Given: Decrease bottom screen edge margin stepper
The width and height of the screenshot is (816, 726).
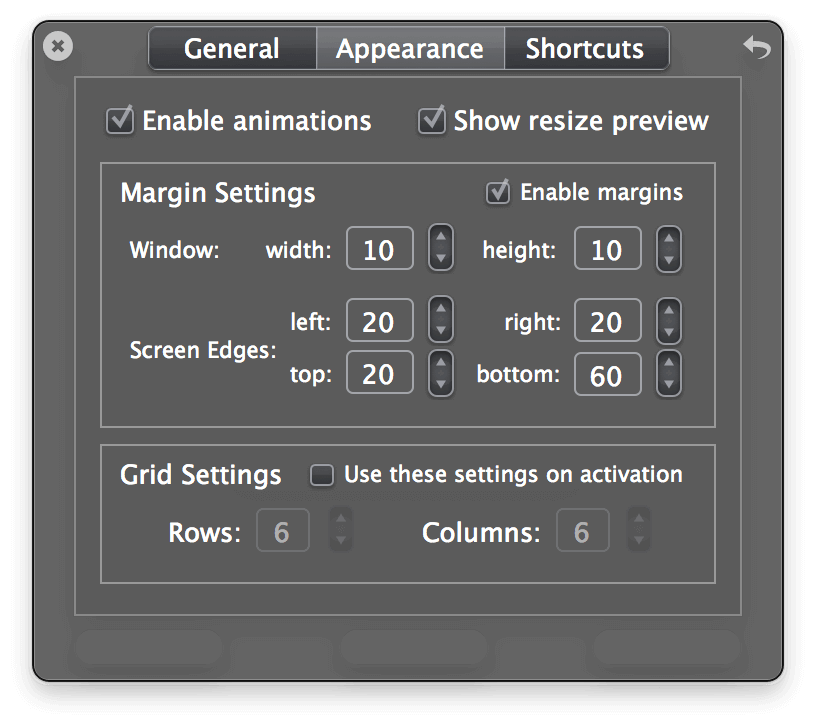Looking at the screenshot, I should (x=669, y=385).
